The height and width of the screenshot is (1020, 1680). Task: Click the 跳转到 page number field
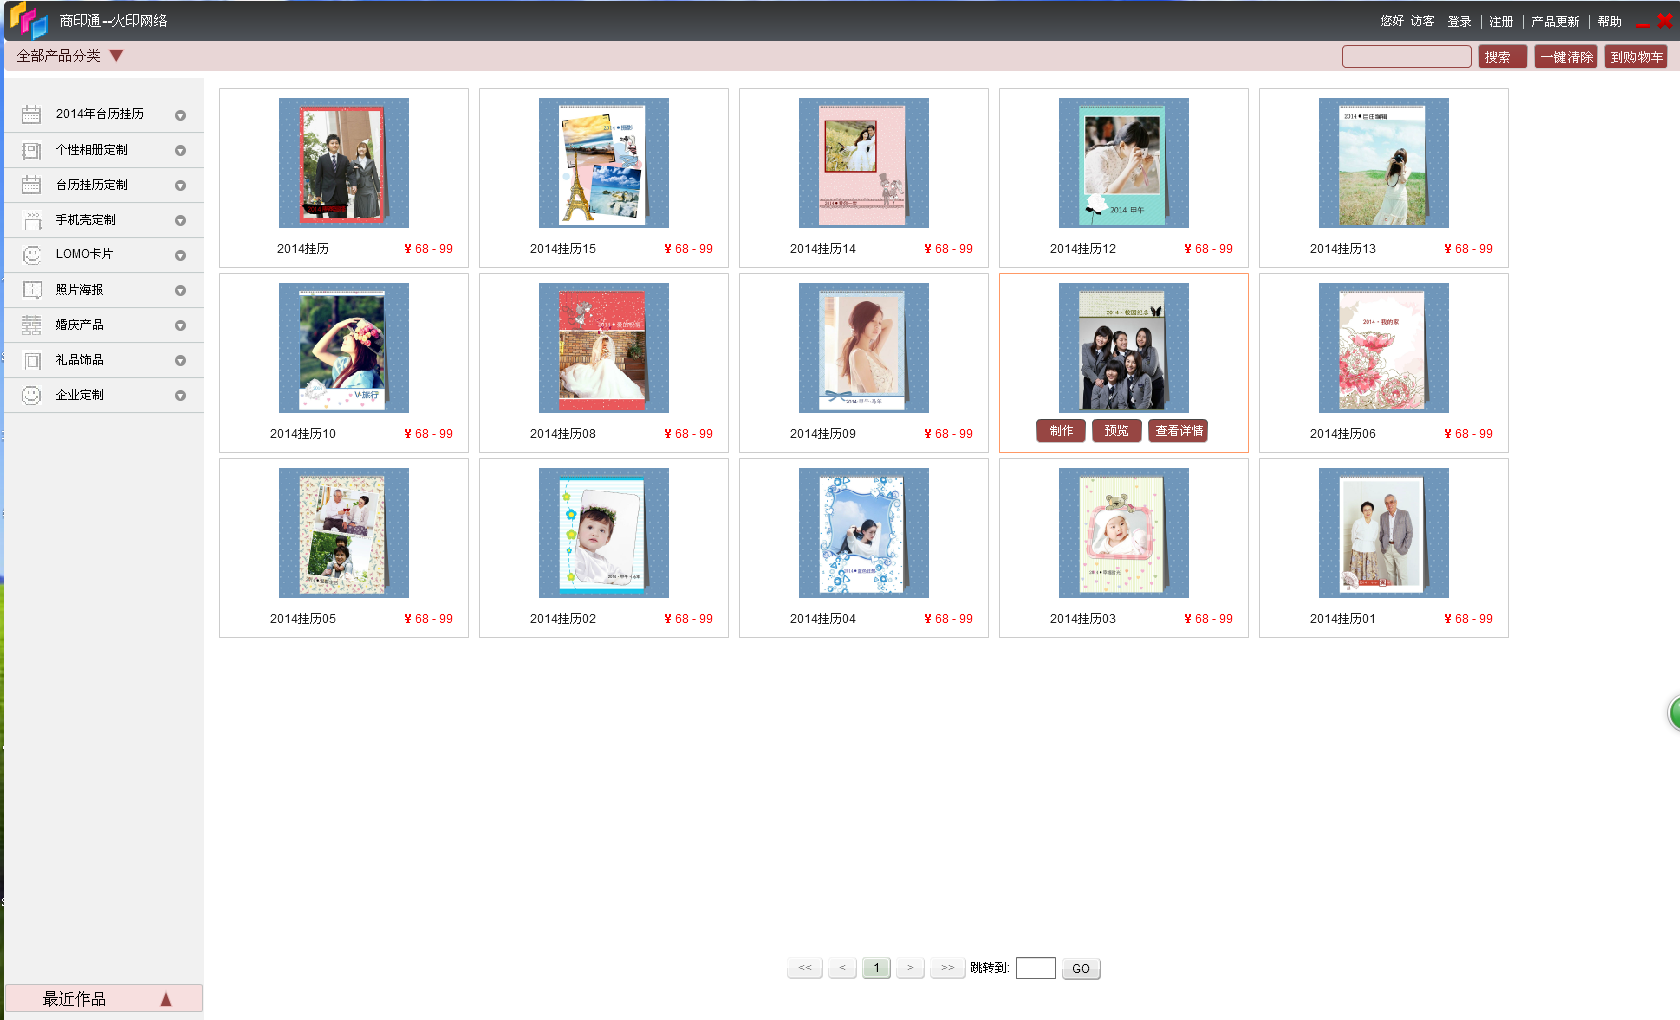pyautogui.click(x=1036, y=968)
